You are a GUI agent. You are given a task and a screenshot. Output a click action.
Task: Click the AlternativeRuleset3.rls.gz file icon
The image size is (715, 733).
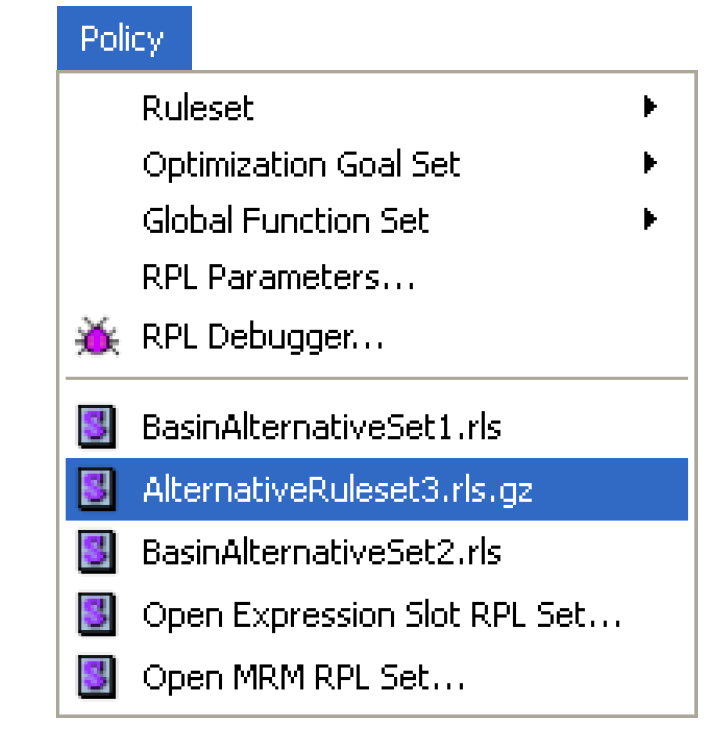pyautogui.click(x=97, y=490)
